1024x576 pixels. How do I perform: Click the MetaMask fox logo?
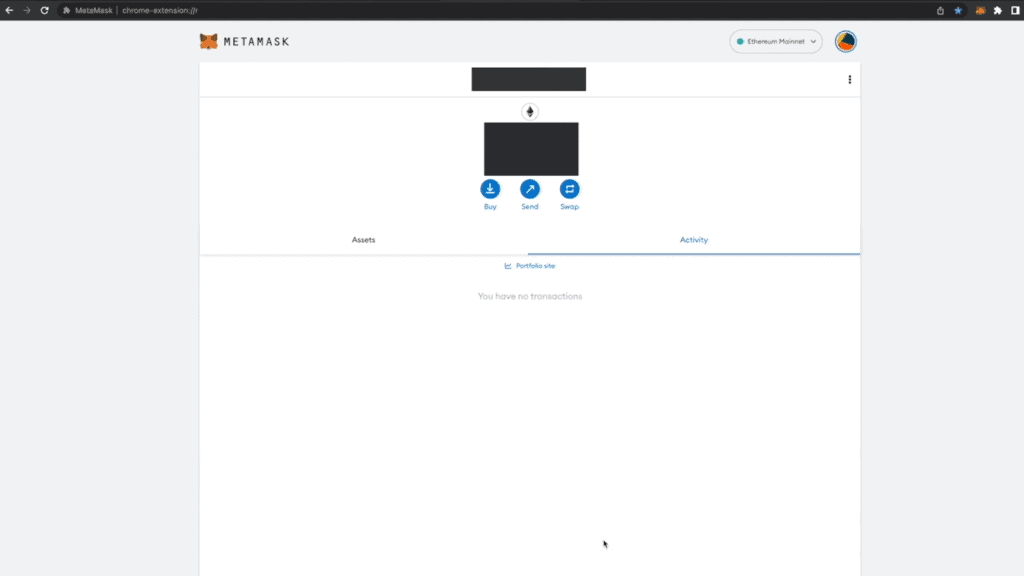(x=209, y=42)
